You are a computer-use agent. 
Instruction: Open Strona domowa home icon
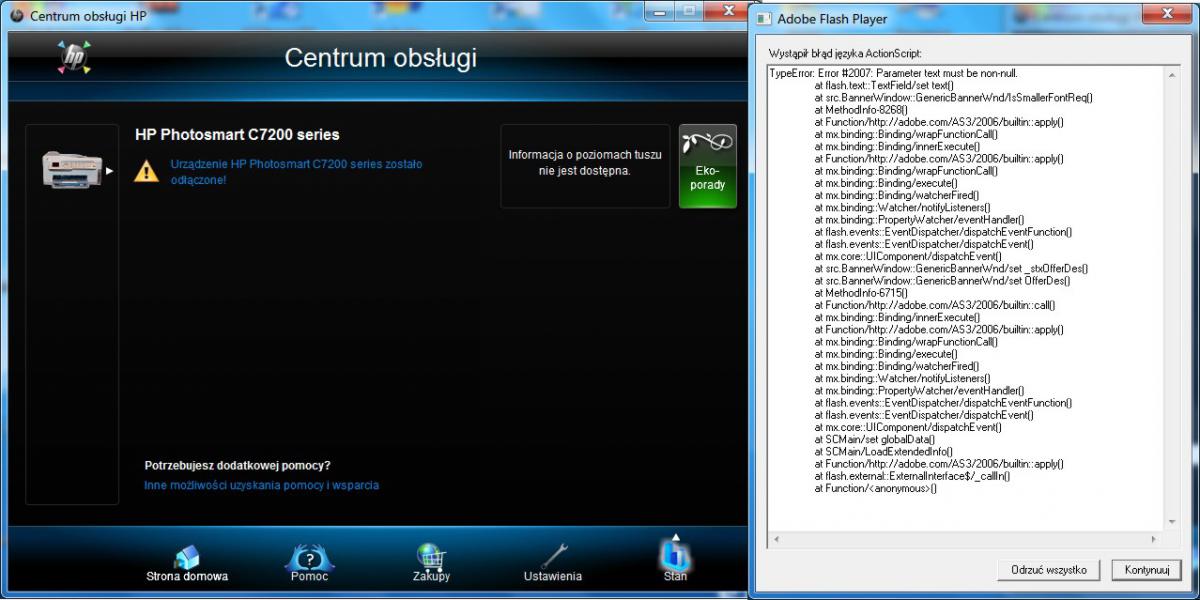187,557
